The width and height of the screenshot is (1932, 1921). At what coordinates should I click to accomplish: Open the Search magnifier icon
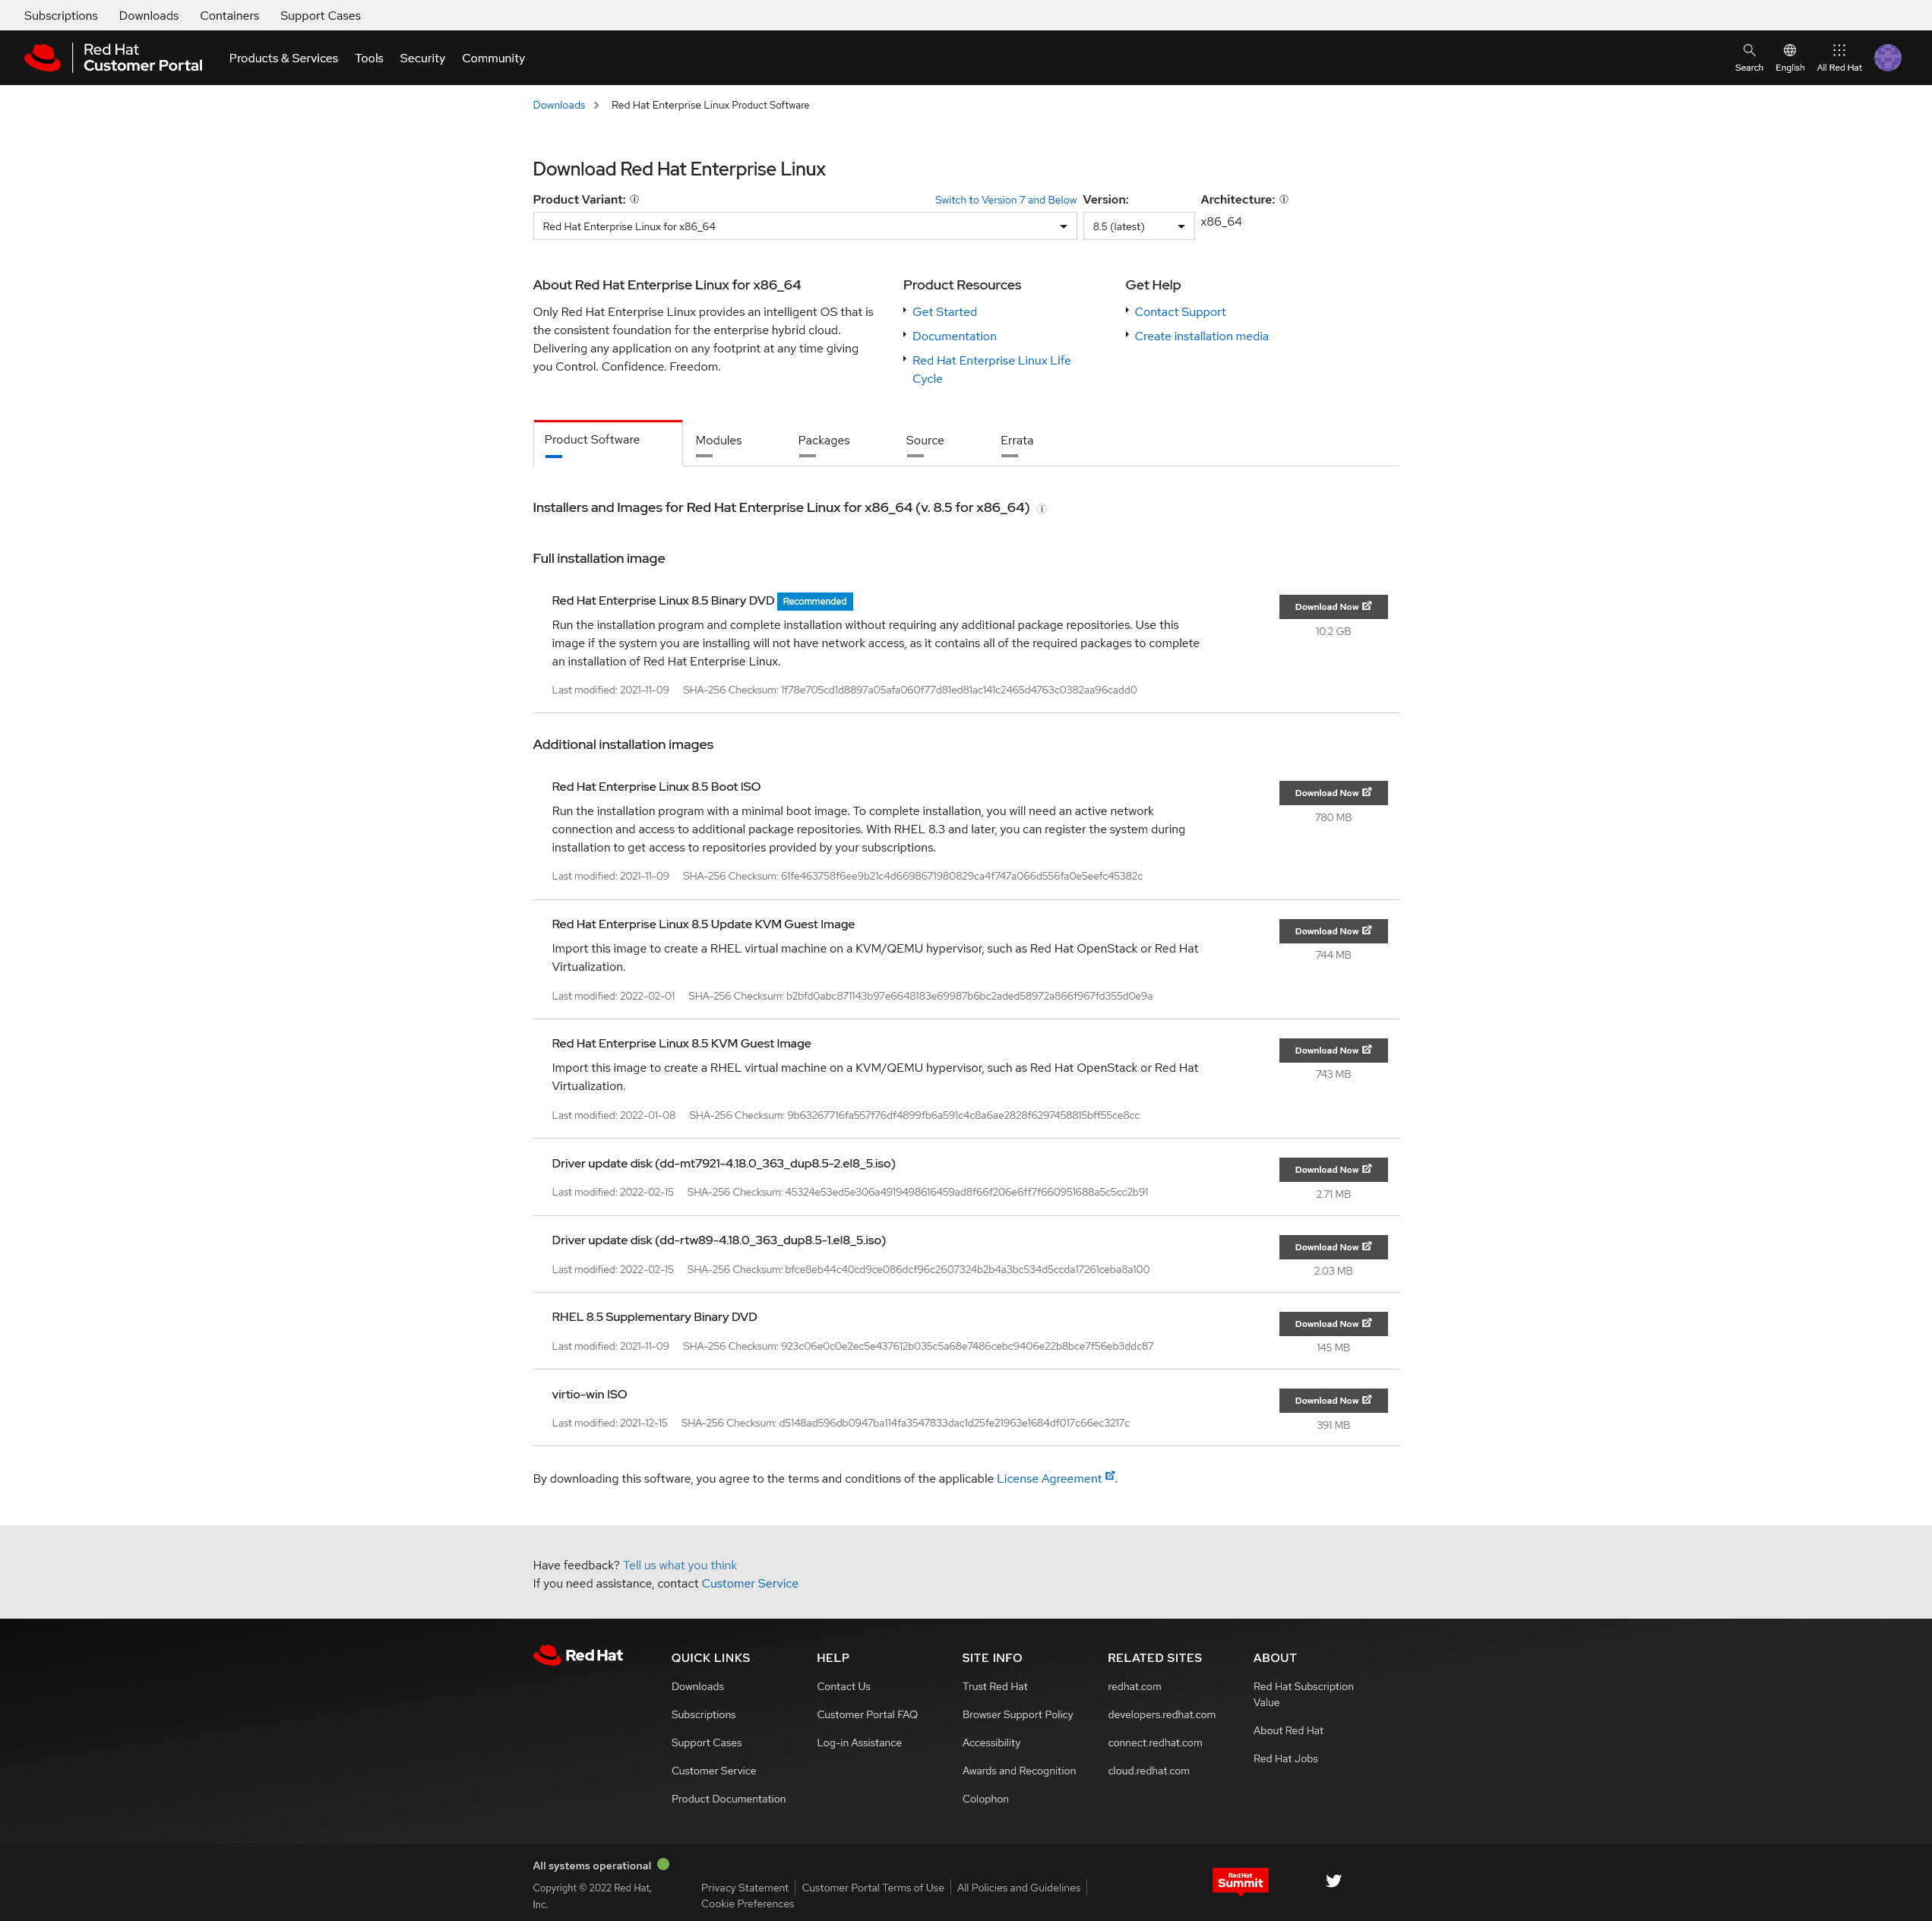click(1748, 50)
